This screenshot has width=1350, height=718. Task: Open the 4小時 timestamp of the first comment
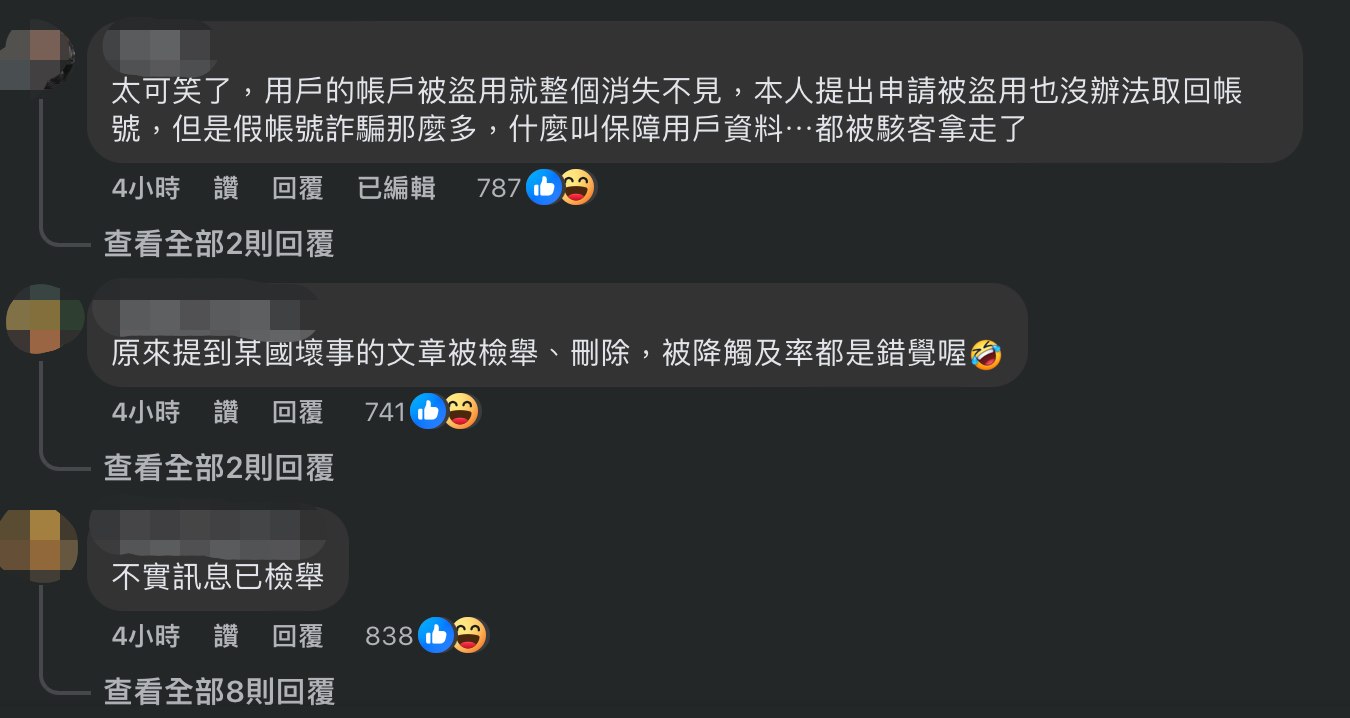(146, 187)
